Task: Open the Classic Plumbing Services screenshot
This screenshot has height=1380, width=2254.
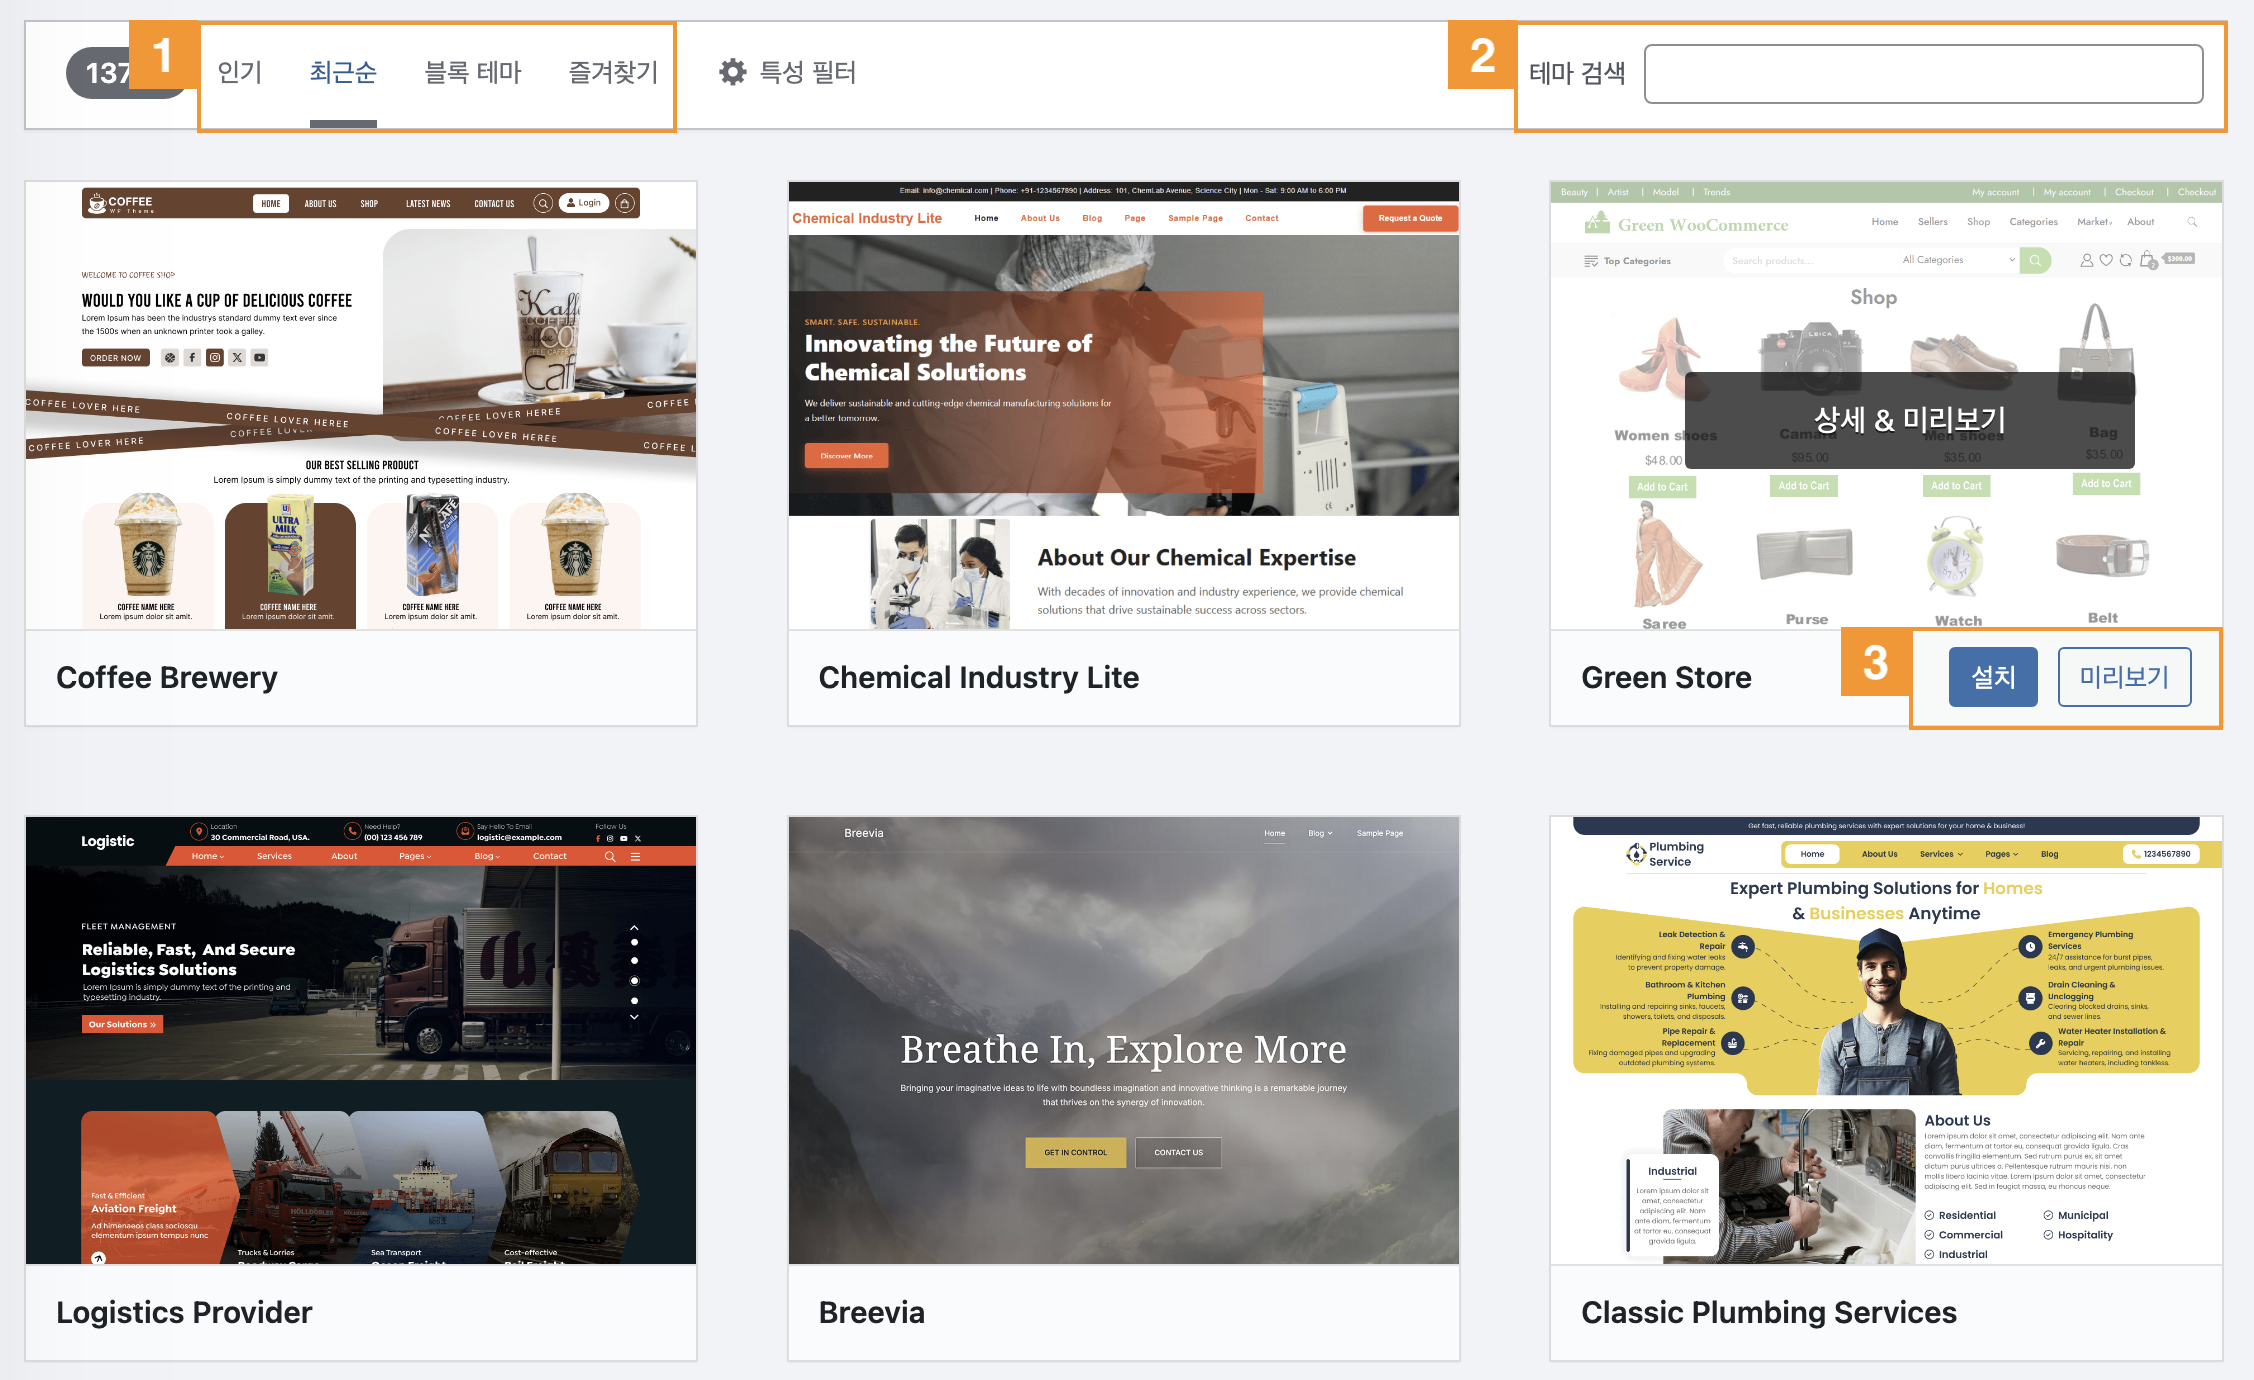Action: click(x=1886, y=1040)
